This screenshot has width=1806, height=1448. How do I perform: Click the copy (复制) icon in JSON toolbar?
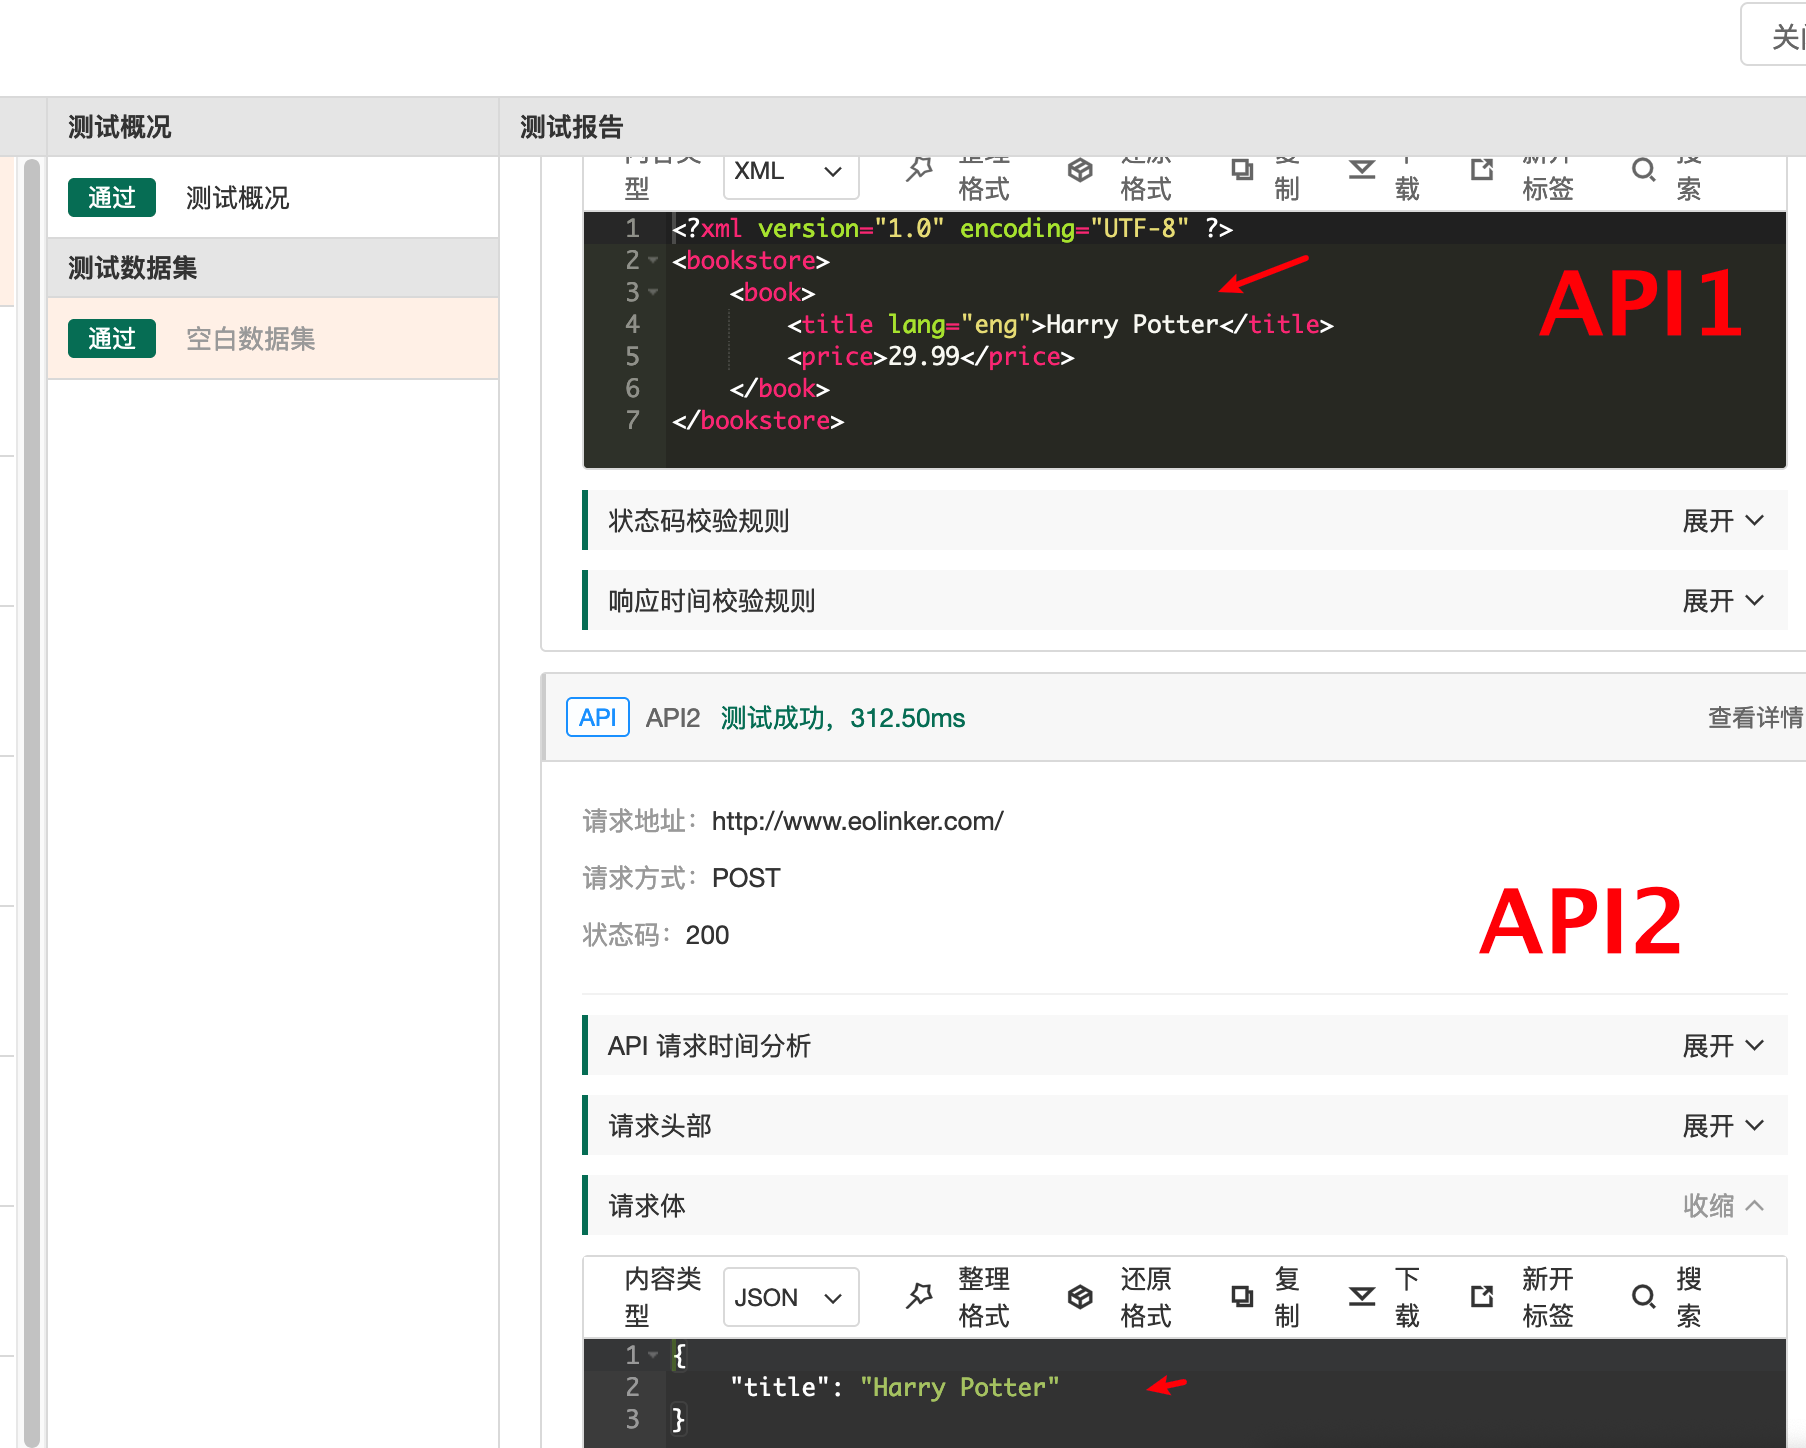tap(1242, 1296)
